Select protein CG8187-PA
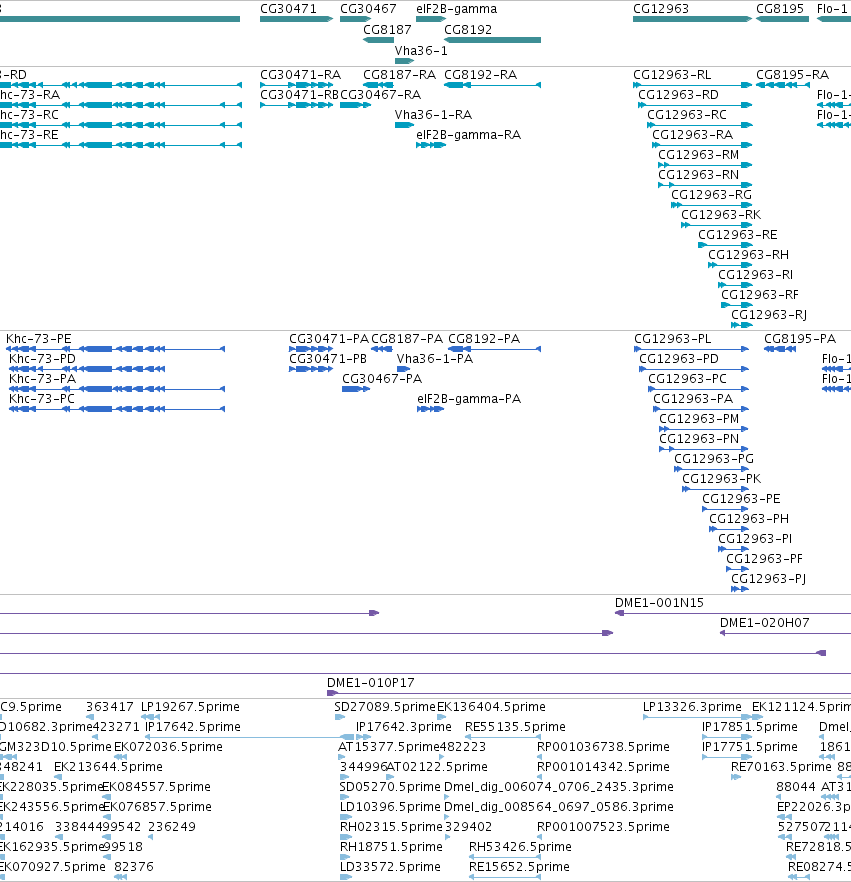Image resolution: width=851 pixels, height=882 pixels. [382, 349]
